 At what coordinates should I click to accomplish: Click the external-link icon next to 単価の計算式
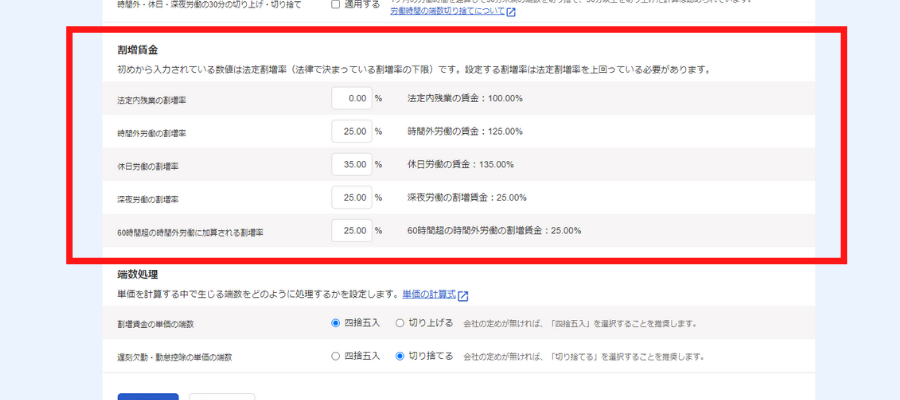point(463,296)
